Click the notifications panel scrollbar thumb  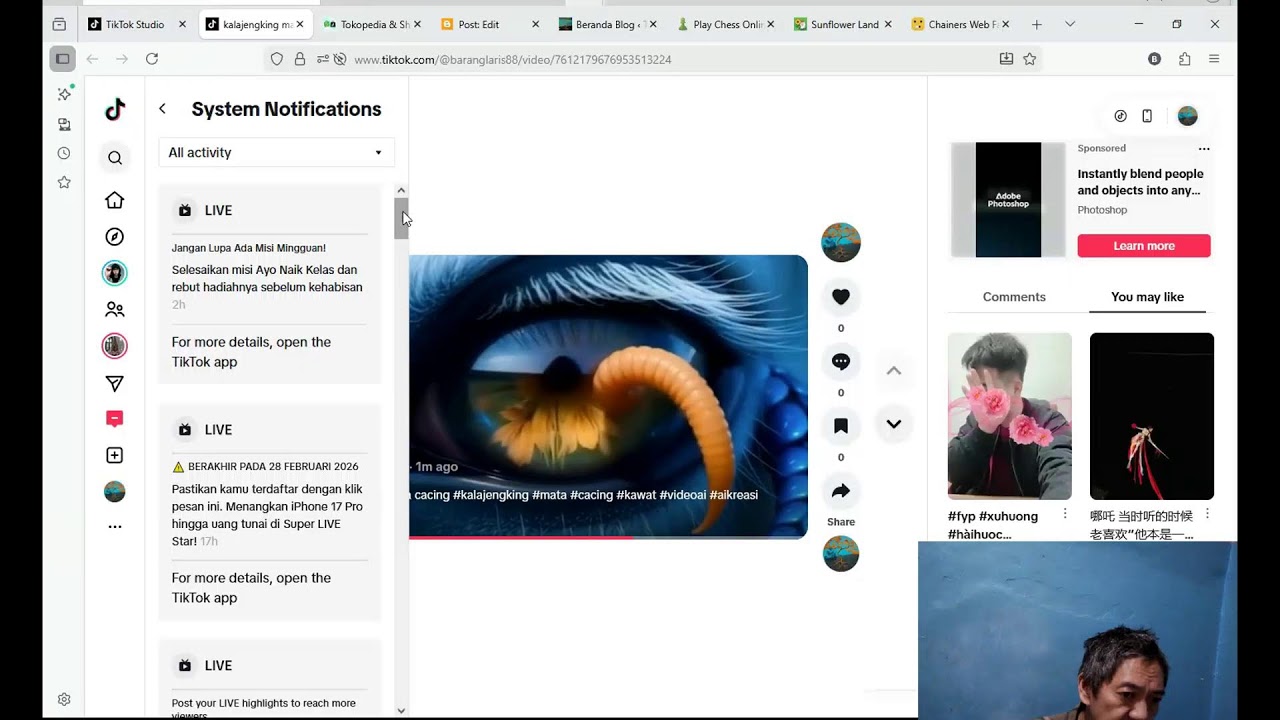pyautogui.click(x=401, y=218)
